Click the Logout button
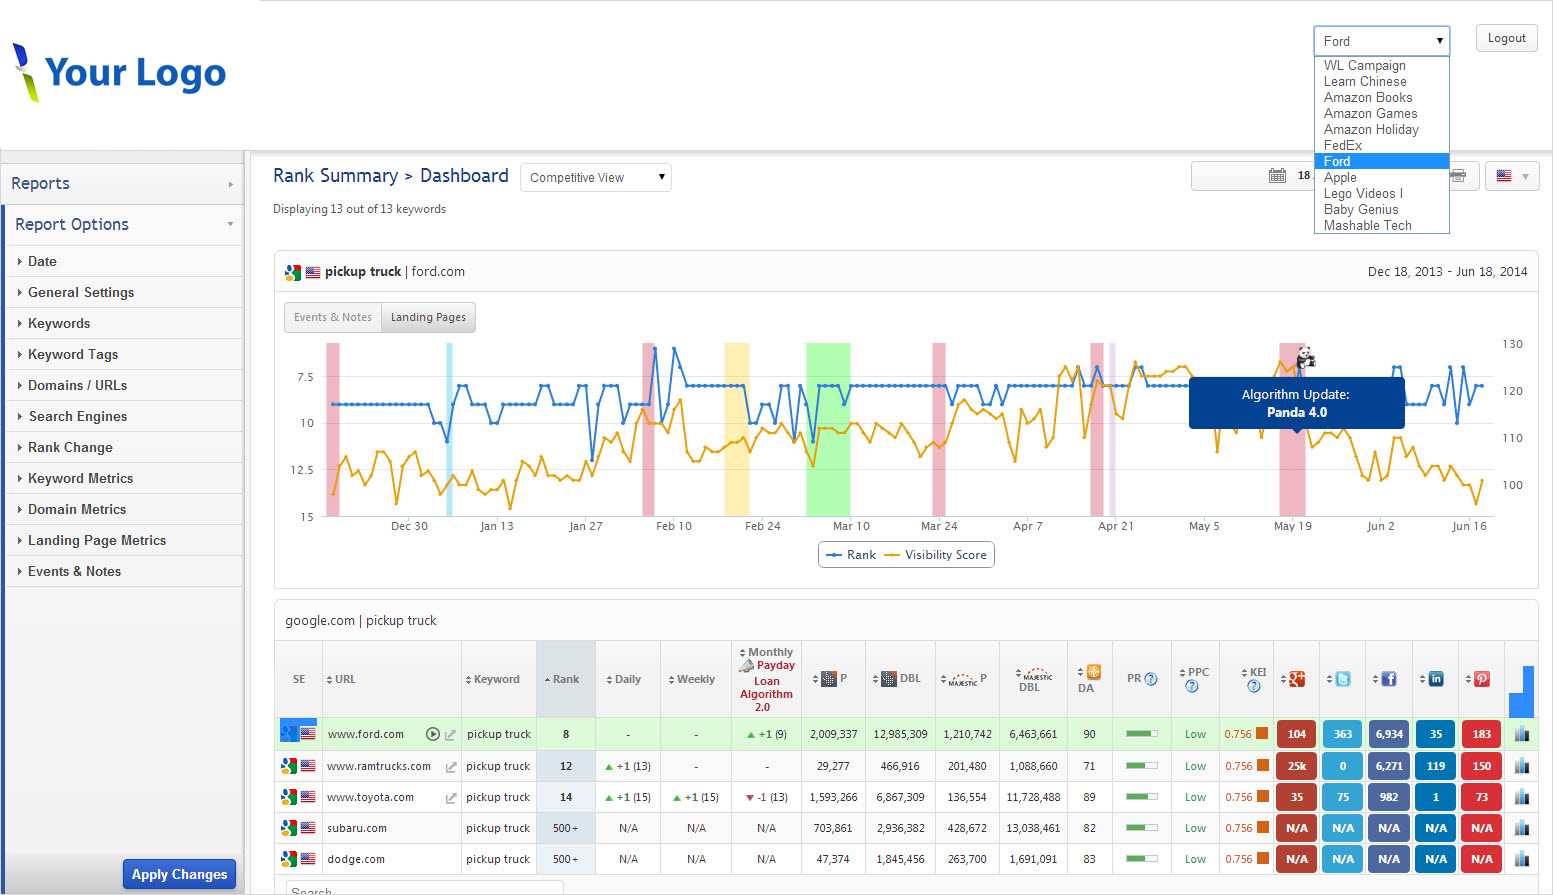This screenshot has width=1553, height=895. 1506,38
